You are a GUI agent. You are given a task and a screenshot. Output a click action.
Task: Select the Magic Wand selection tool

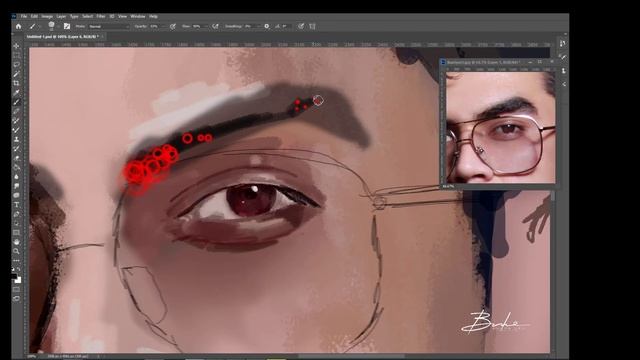click(16, 74)
